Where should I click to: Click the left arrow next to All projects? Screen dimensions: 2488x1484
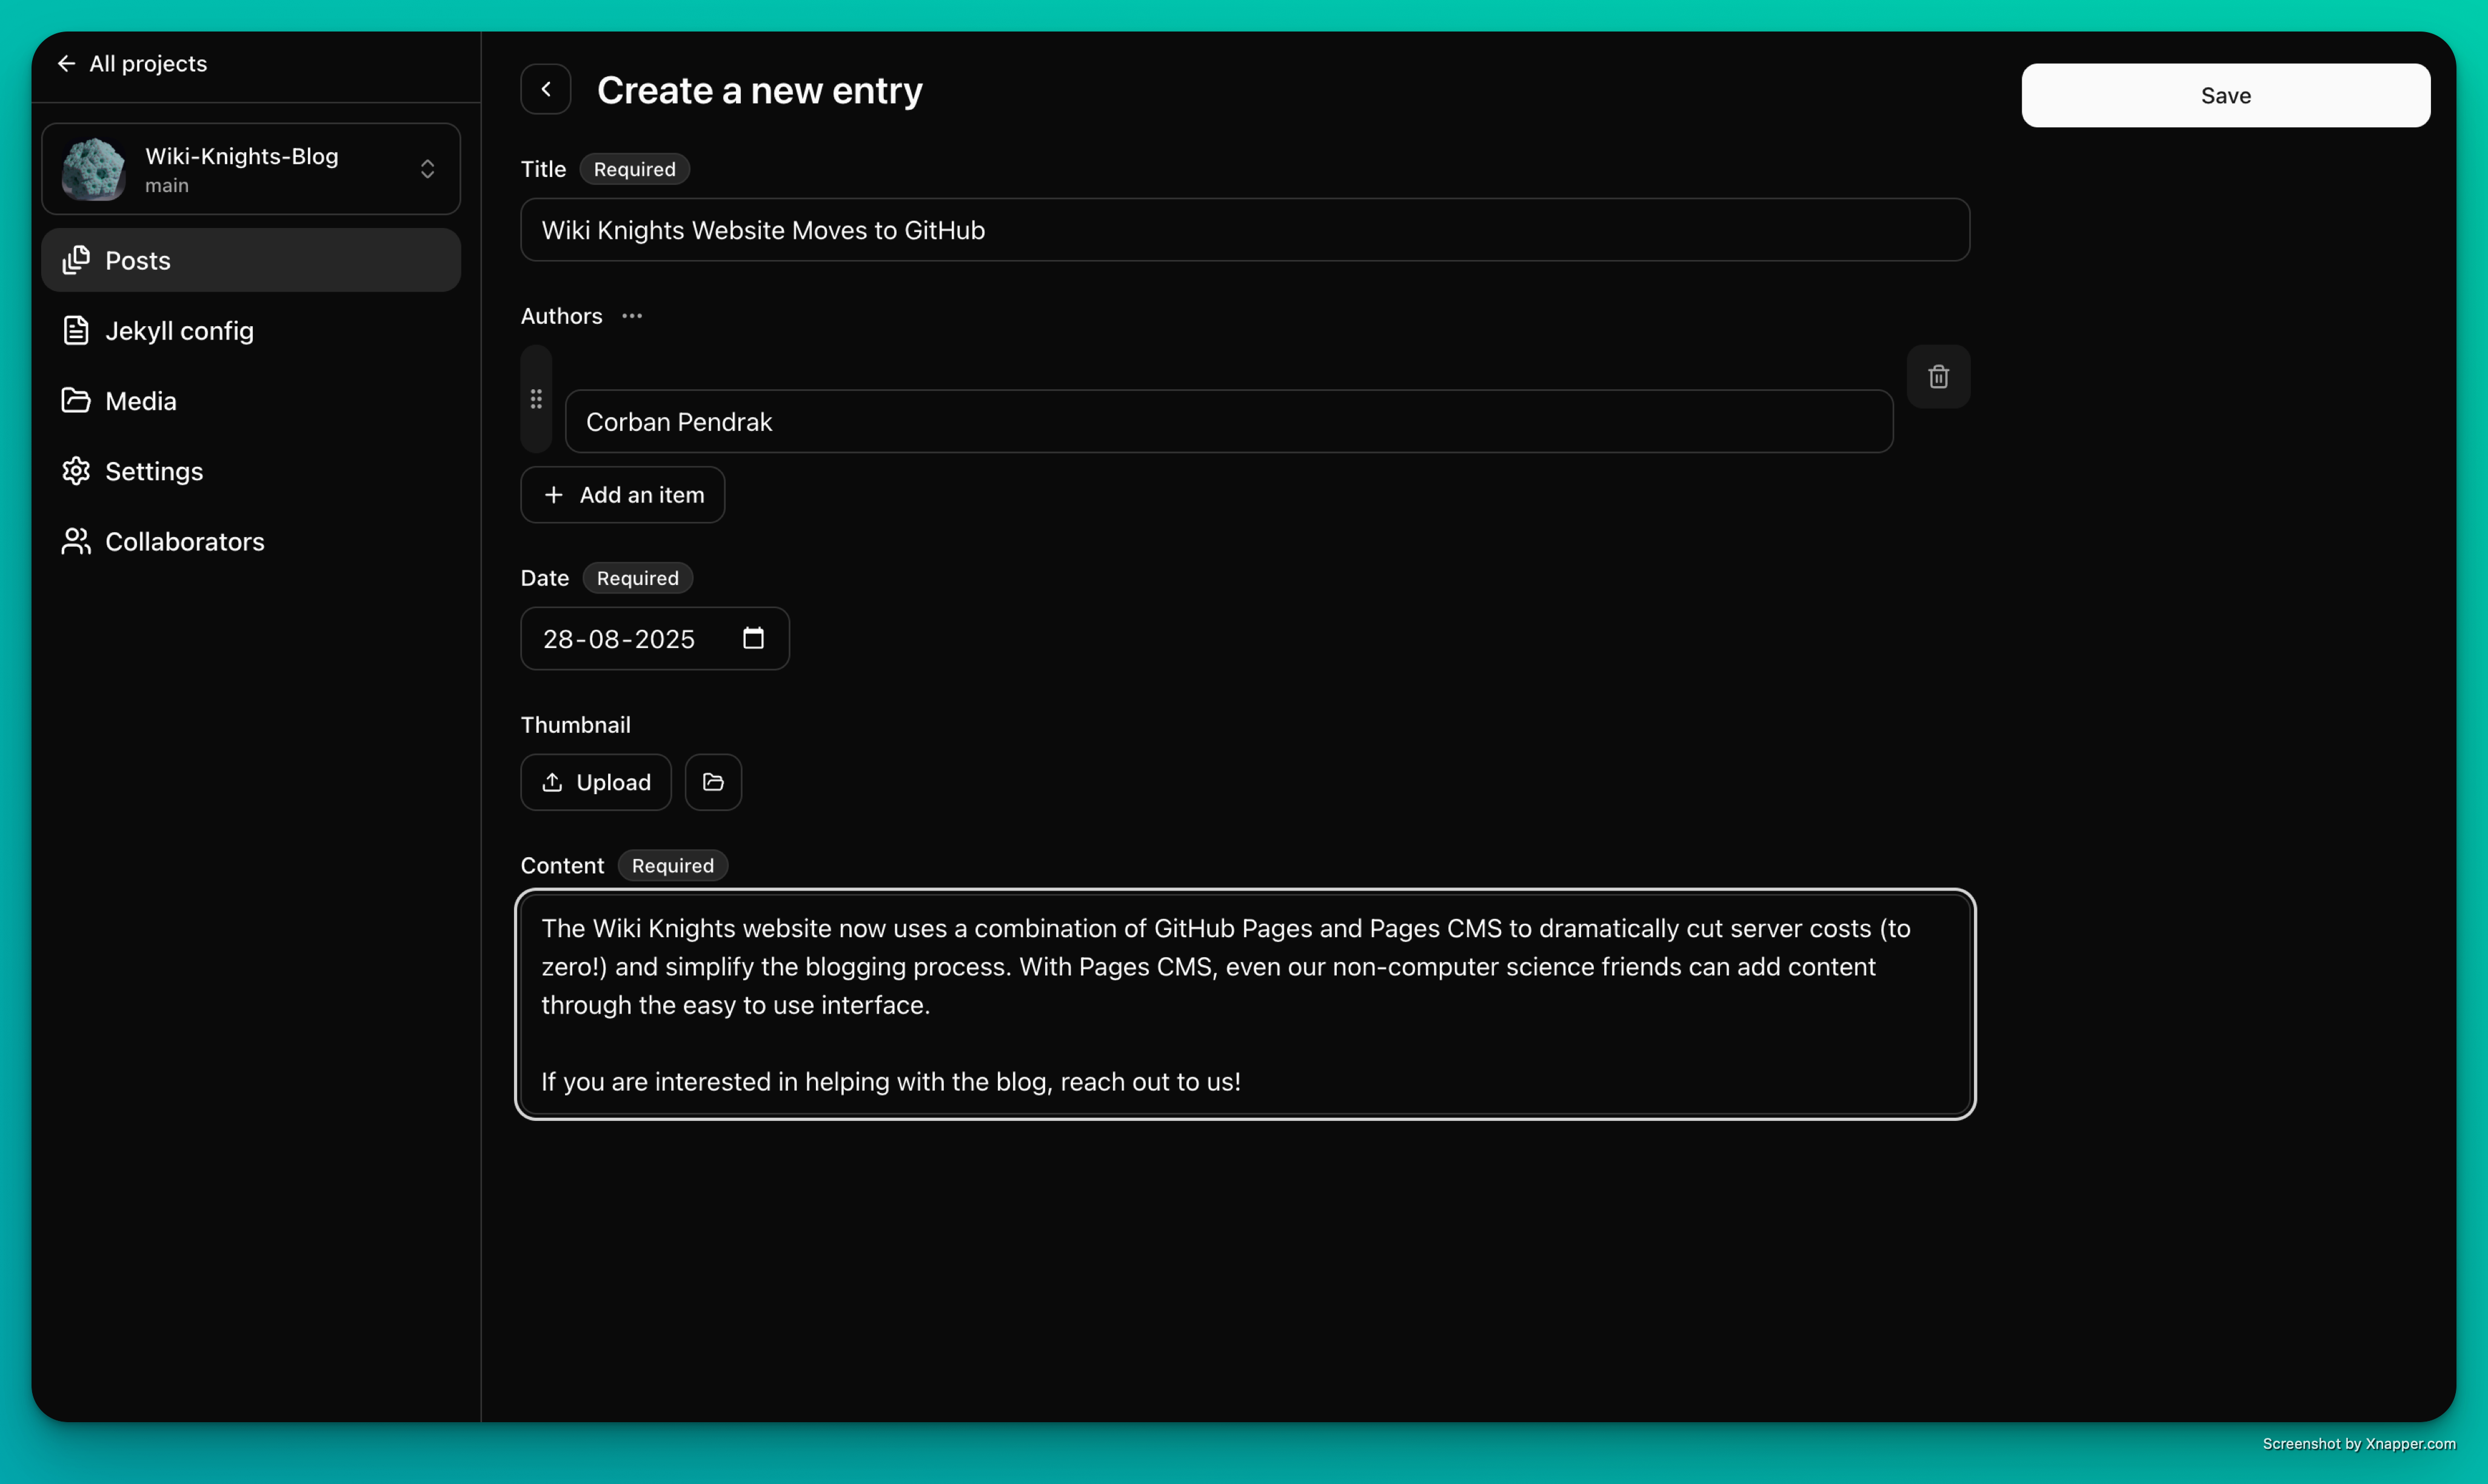(67, 64)
